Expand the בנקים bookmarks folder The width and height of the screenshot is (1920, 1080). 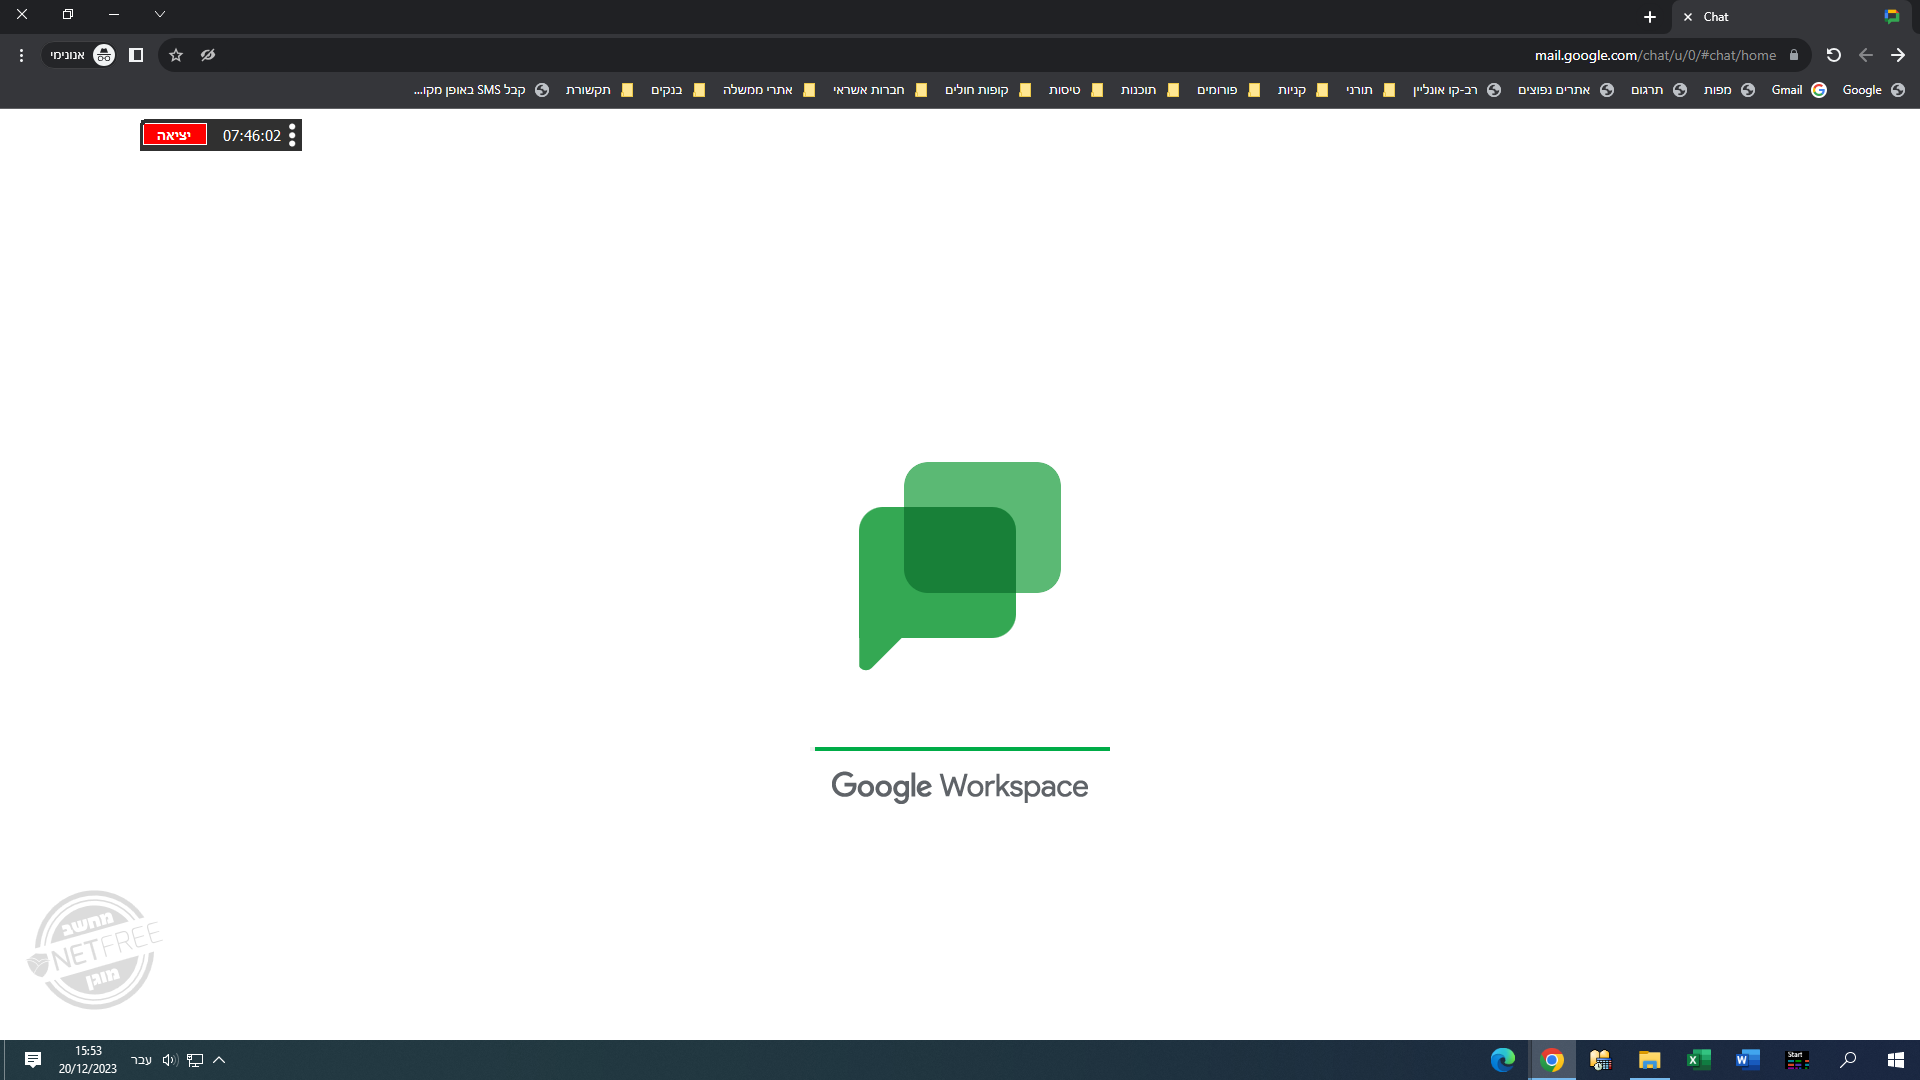[678, 90]
